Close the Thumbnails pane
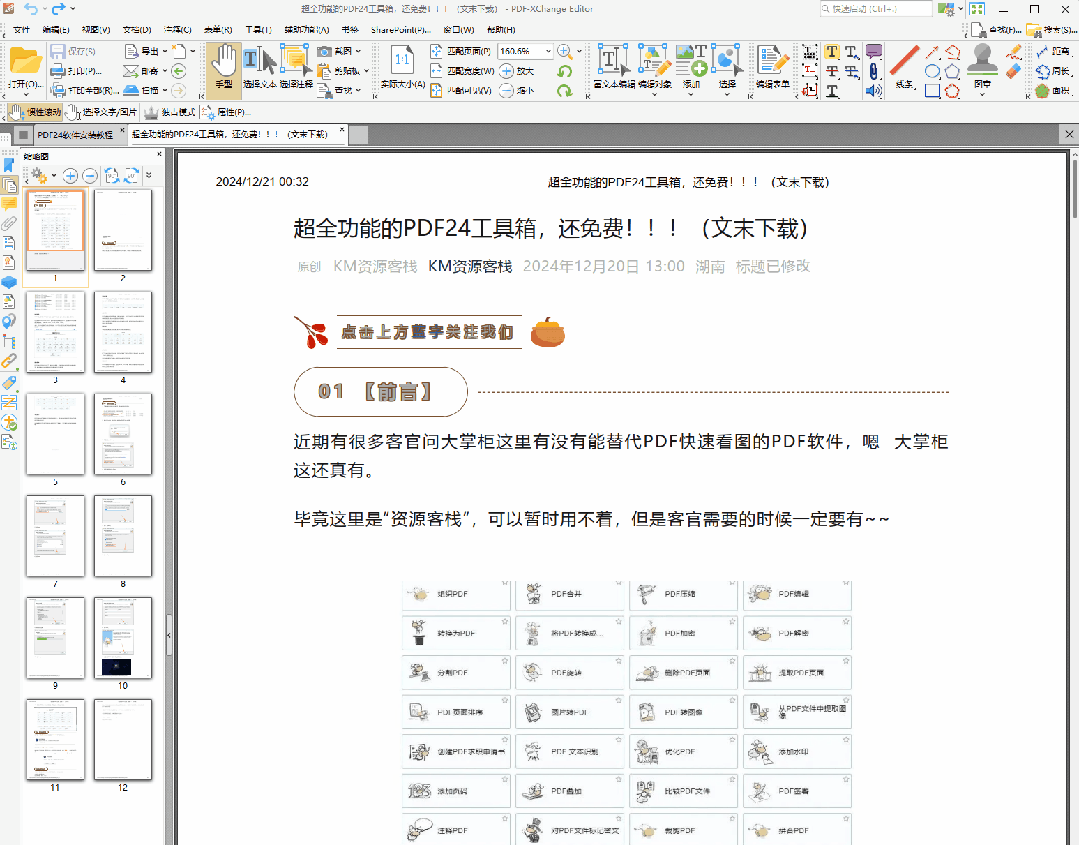This screenshot has width=1079, height=845. (159, 155)
